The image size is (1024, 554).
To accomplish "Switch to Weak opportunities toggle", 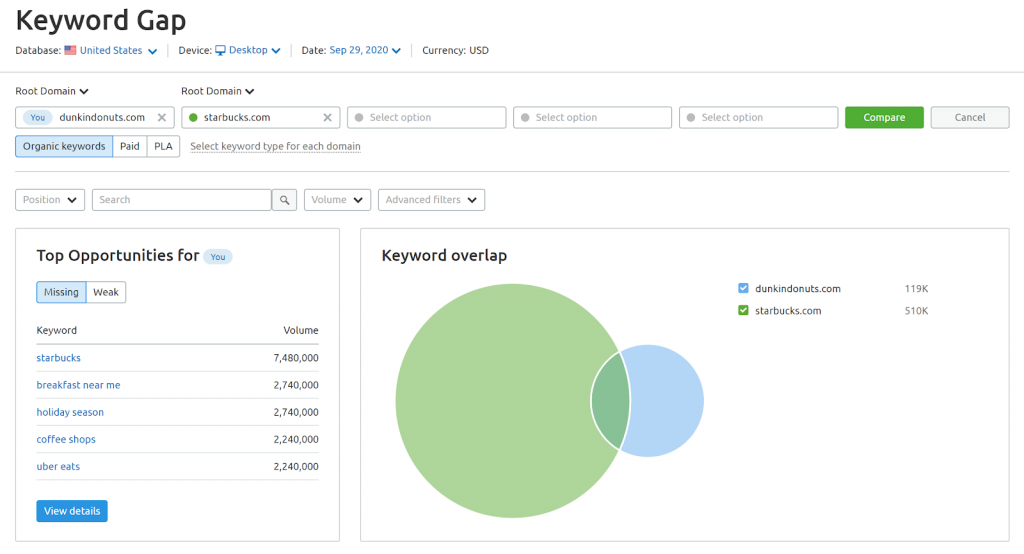I will click(106, 292).
